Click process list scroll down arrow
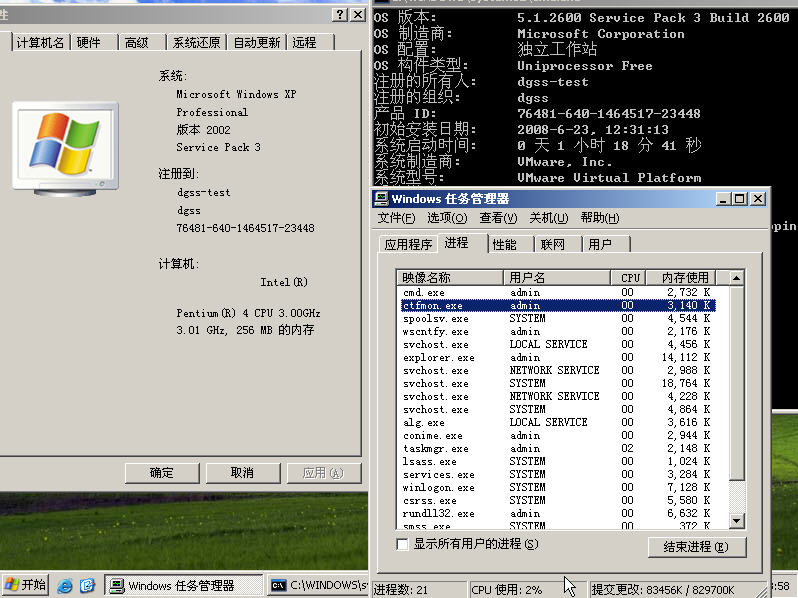This screenshot has height=598, width=798. (x=736, y=521)
